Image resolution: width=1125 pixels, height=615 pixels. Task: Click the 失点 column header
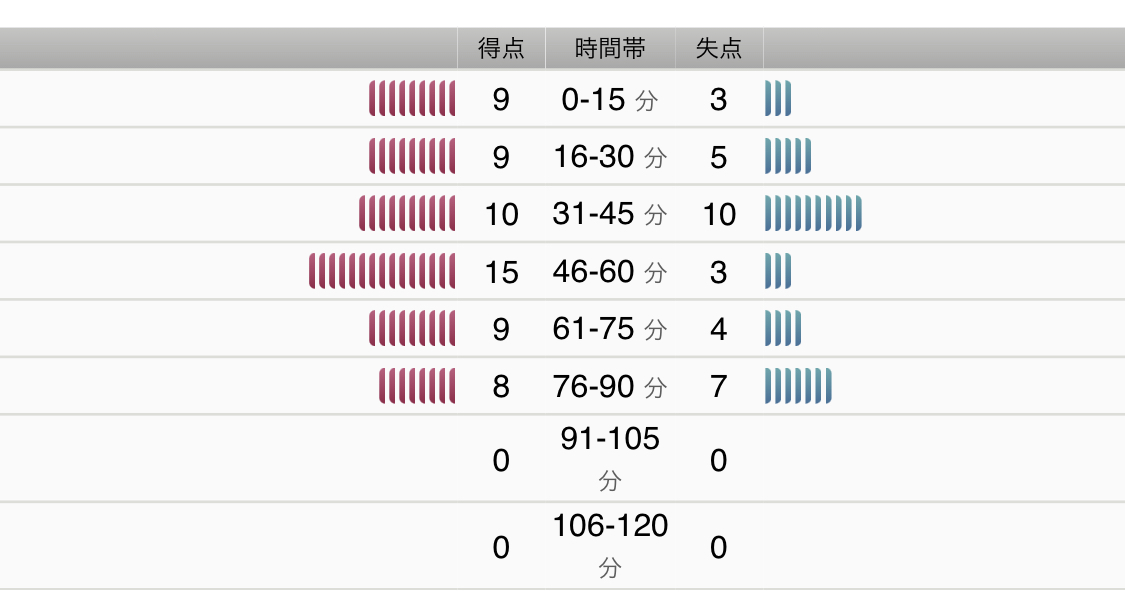point(719,49)
